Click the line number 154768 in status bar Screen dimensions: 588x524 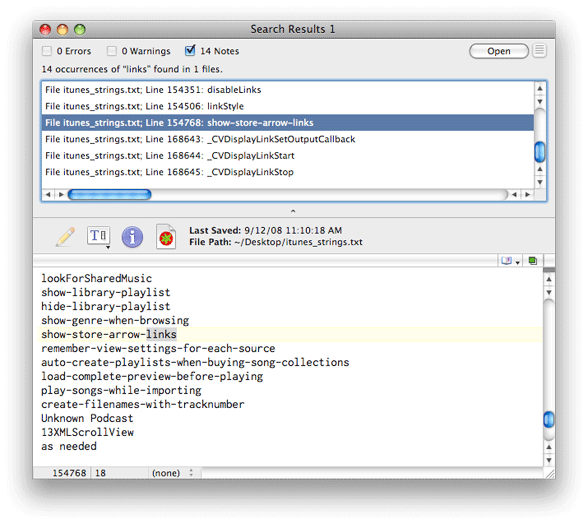click(x=69, y=473)
